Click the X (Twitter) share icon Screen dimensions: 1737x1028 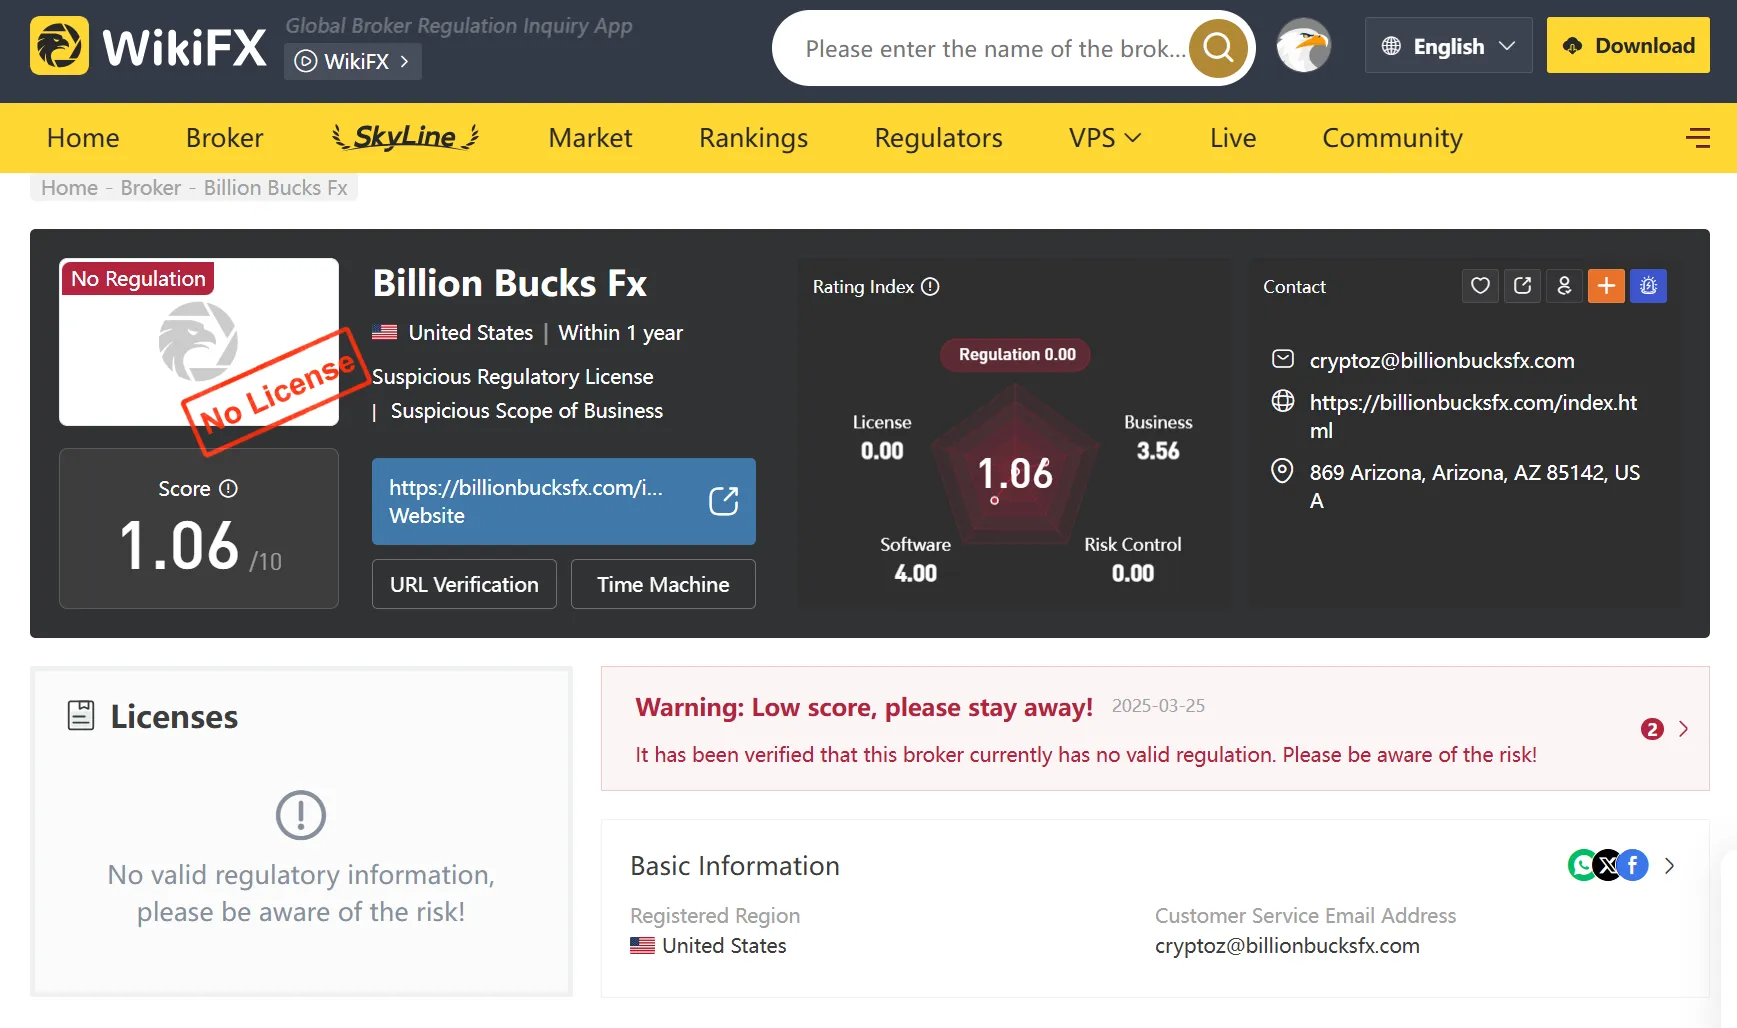pyautogui.click(x=1607, y=865)
